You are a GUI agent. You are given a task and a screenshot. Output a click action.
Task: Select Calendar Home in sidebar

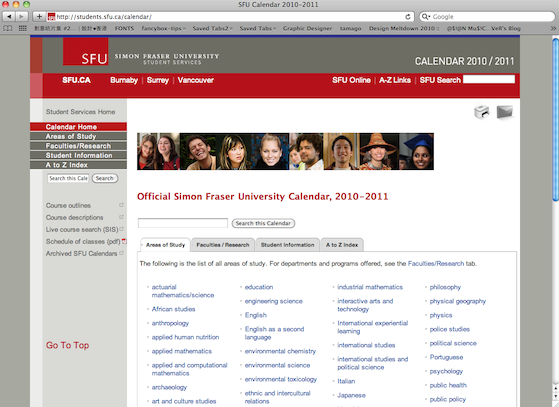click(78, 127)
